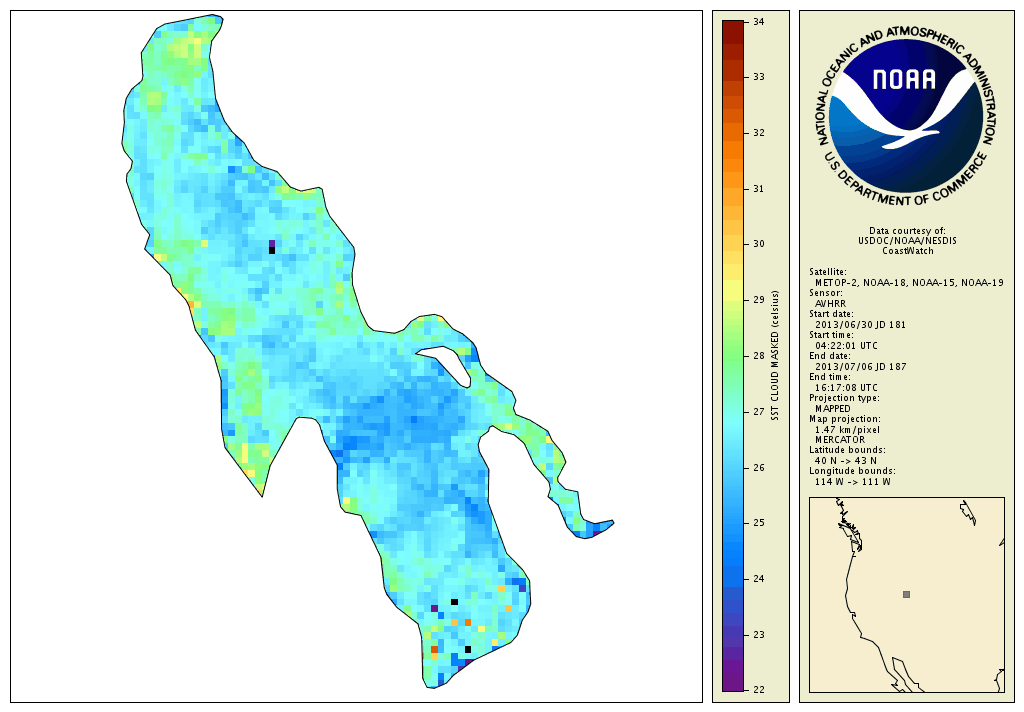Click the 'Sensor:' label

click(x=825, y=293)
